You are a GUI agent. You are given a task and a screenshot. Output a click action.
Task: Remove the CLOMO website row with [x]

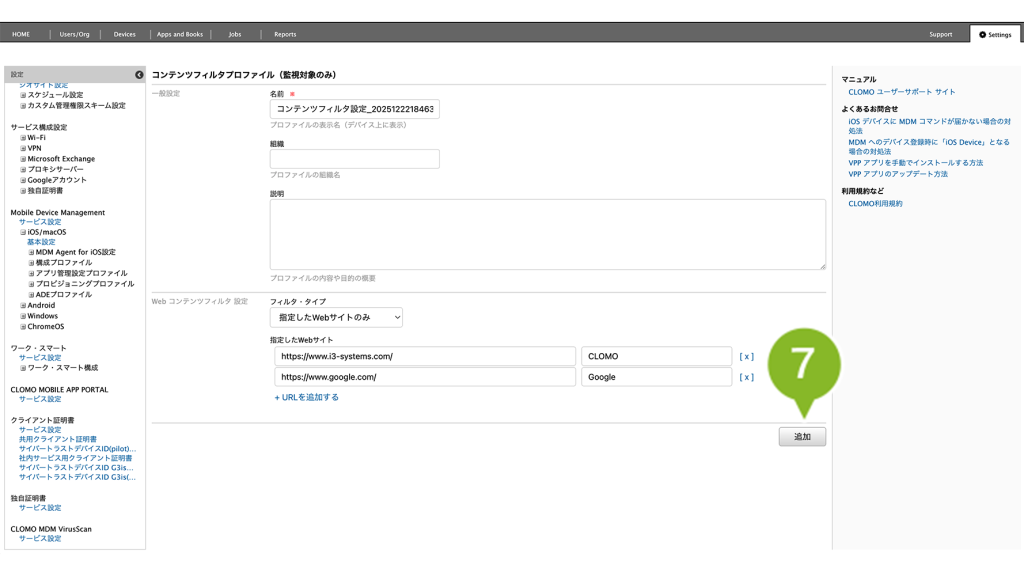coord(746,356)
